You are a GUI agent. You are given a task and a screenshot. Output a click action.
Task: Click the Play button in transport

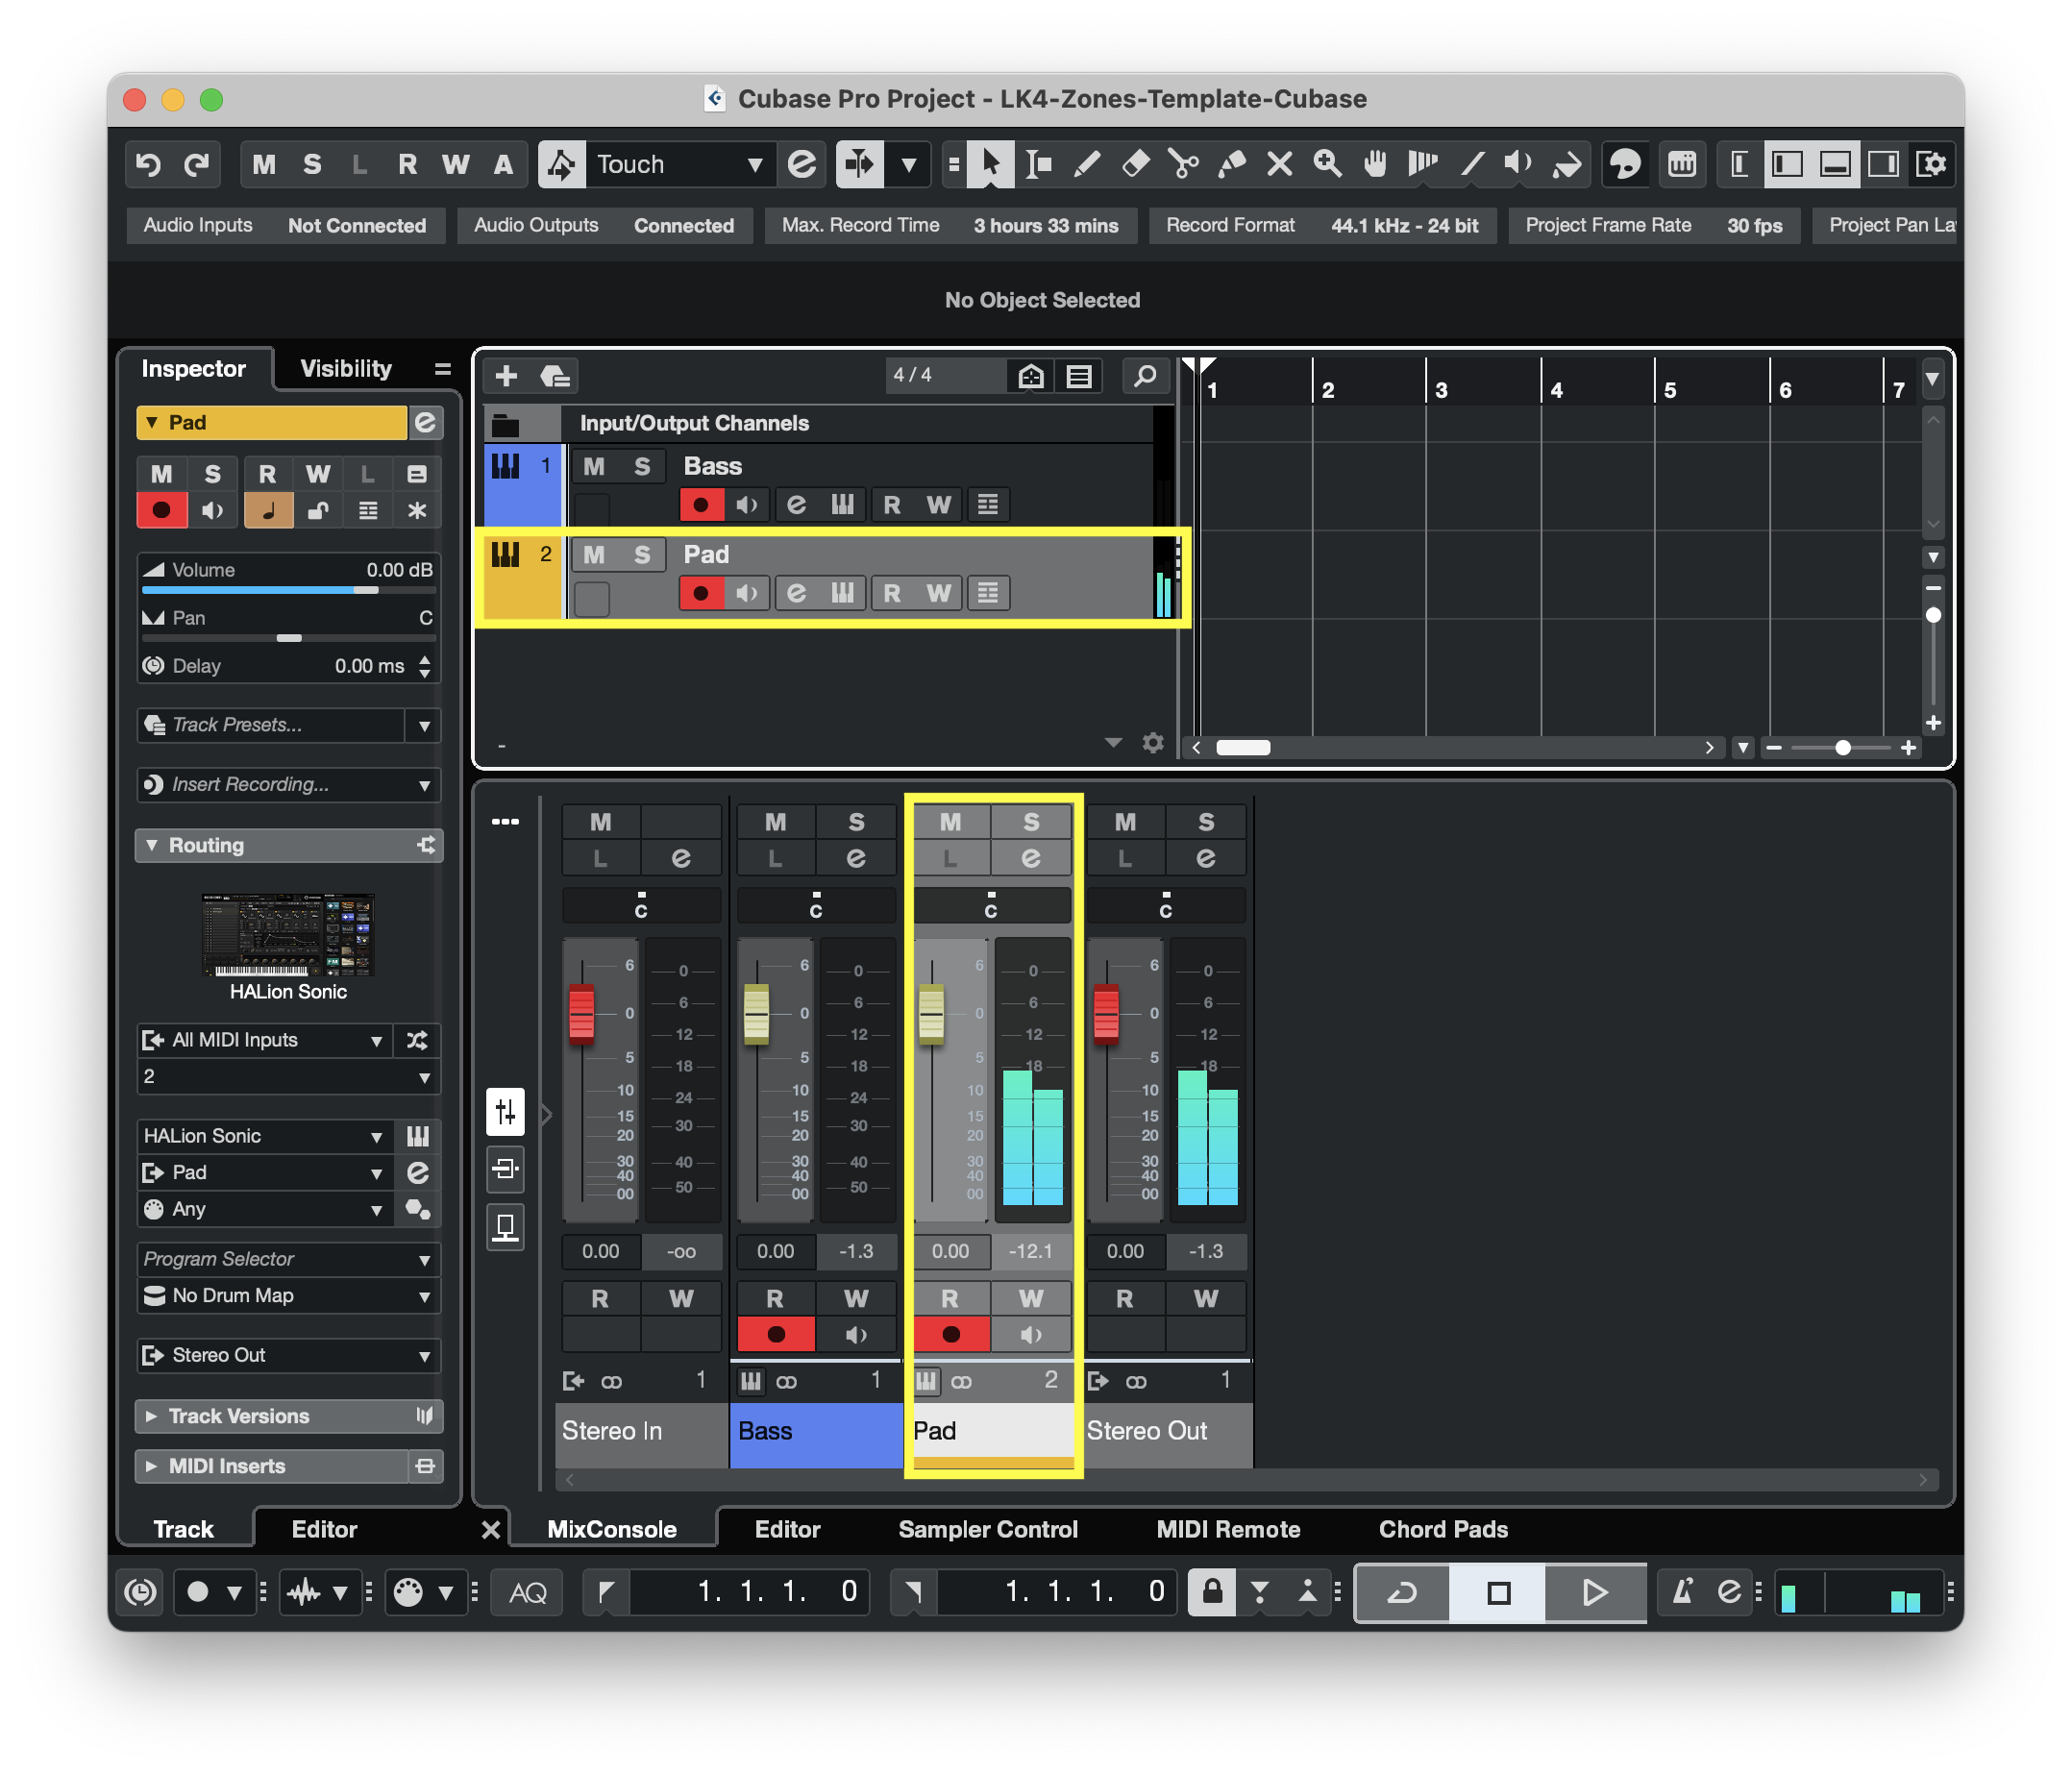click(1595, 1591)
